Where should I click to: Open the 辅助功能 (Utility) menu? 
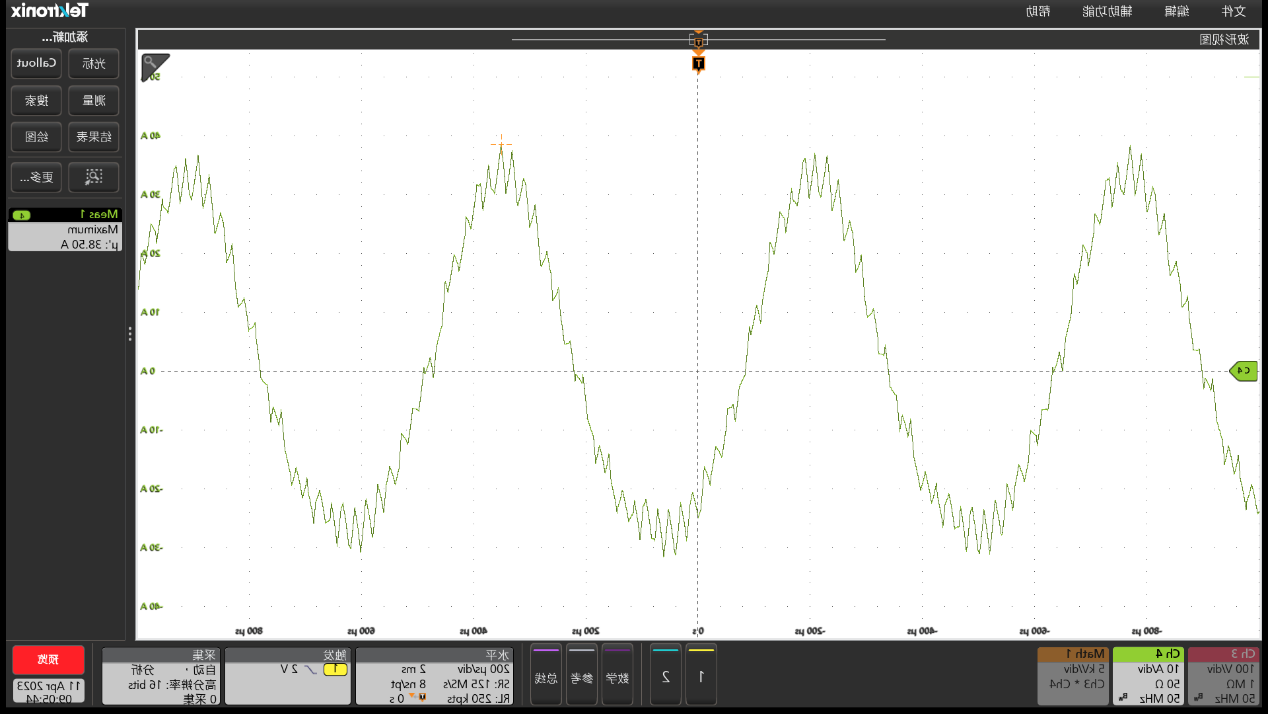[1107, 11]
